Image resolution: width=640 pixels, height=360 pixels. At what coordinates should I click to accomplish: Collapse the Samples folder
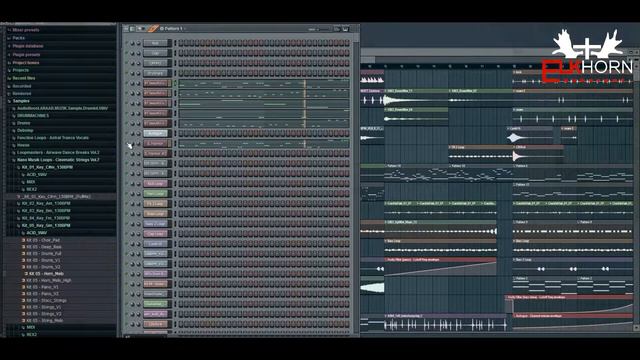9,101
